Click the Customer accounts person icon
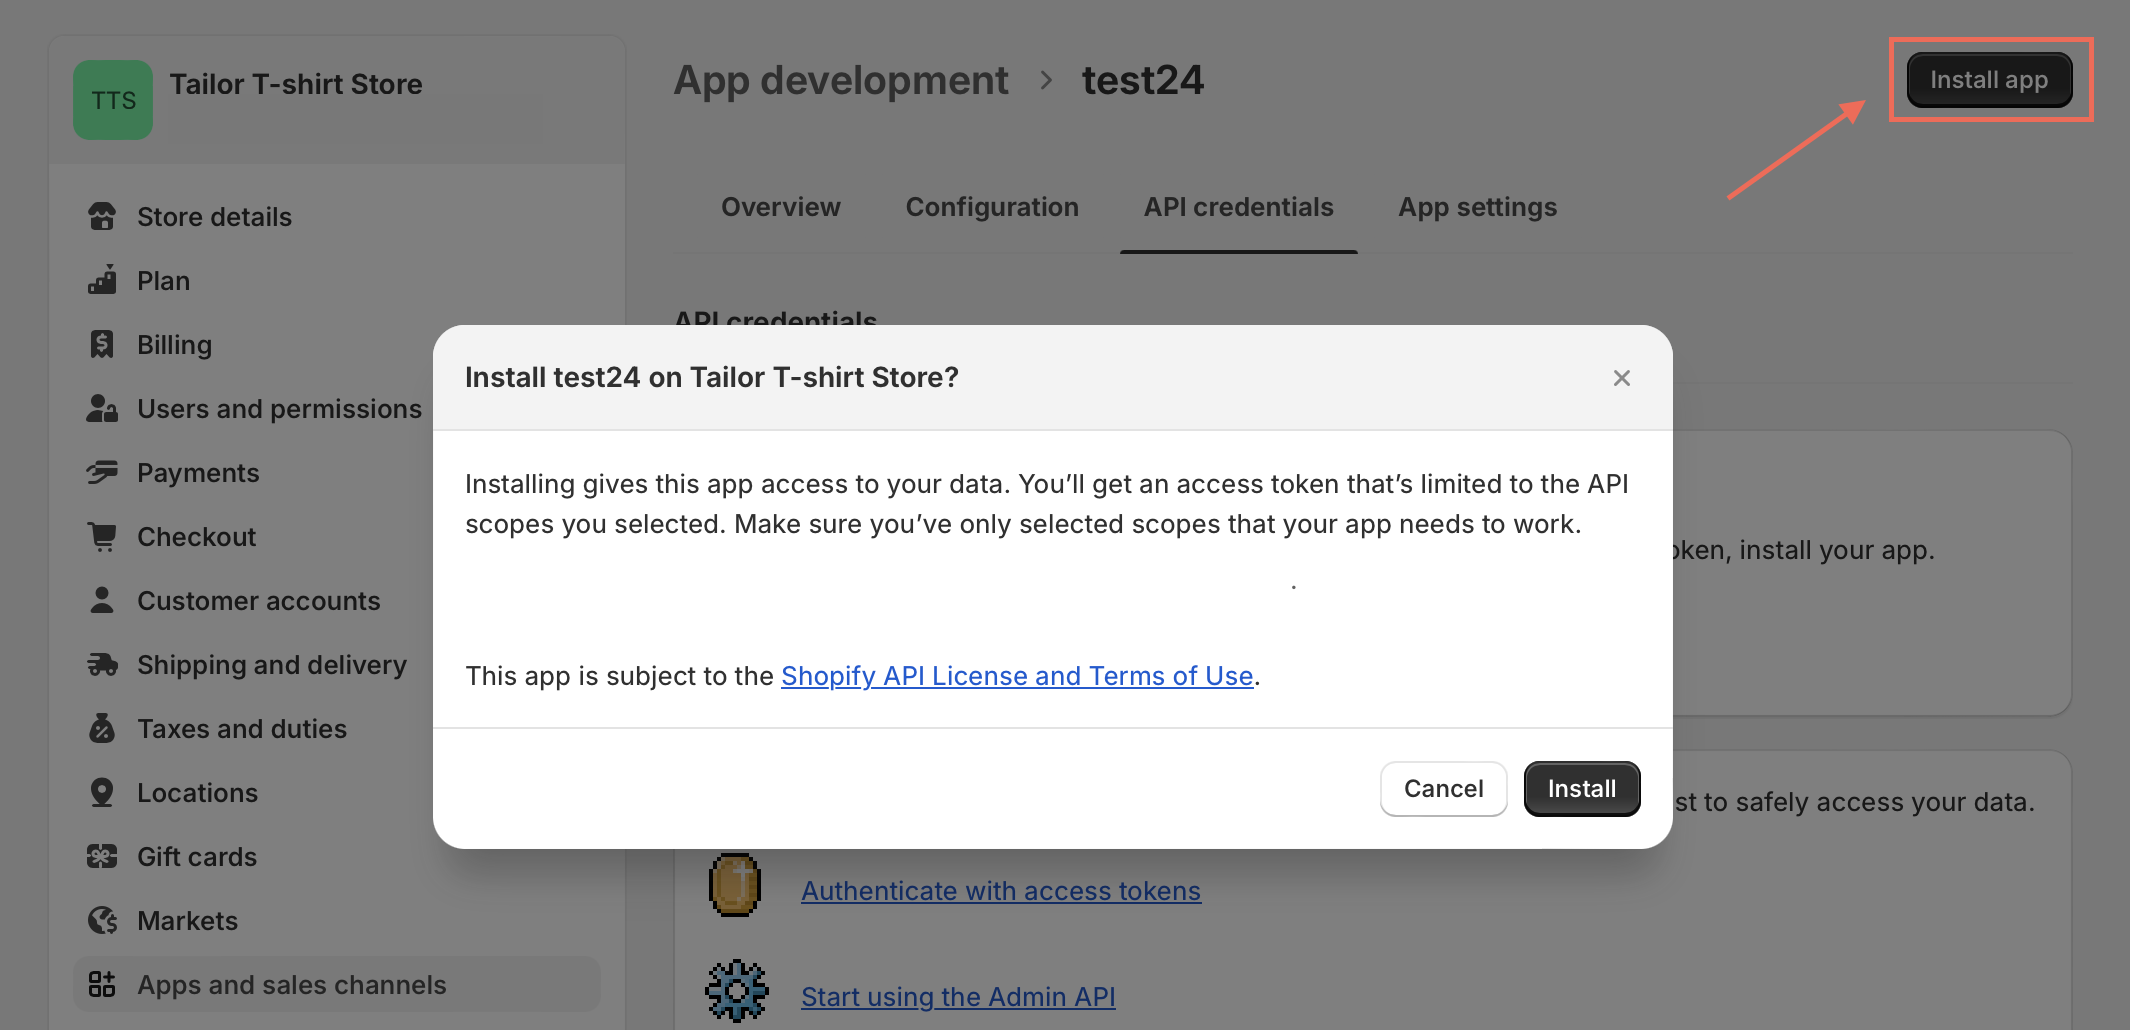This screenshot has width=2130, height=1030. click(x=103, y=600)
